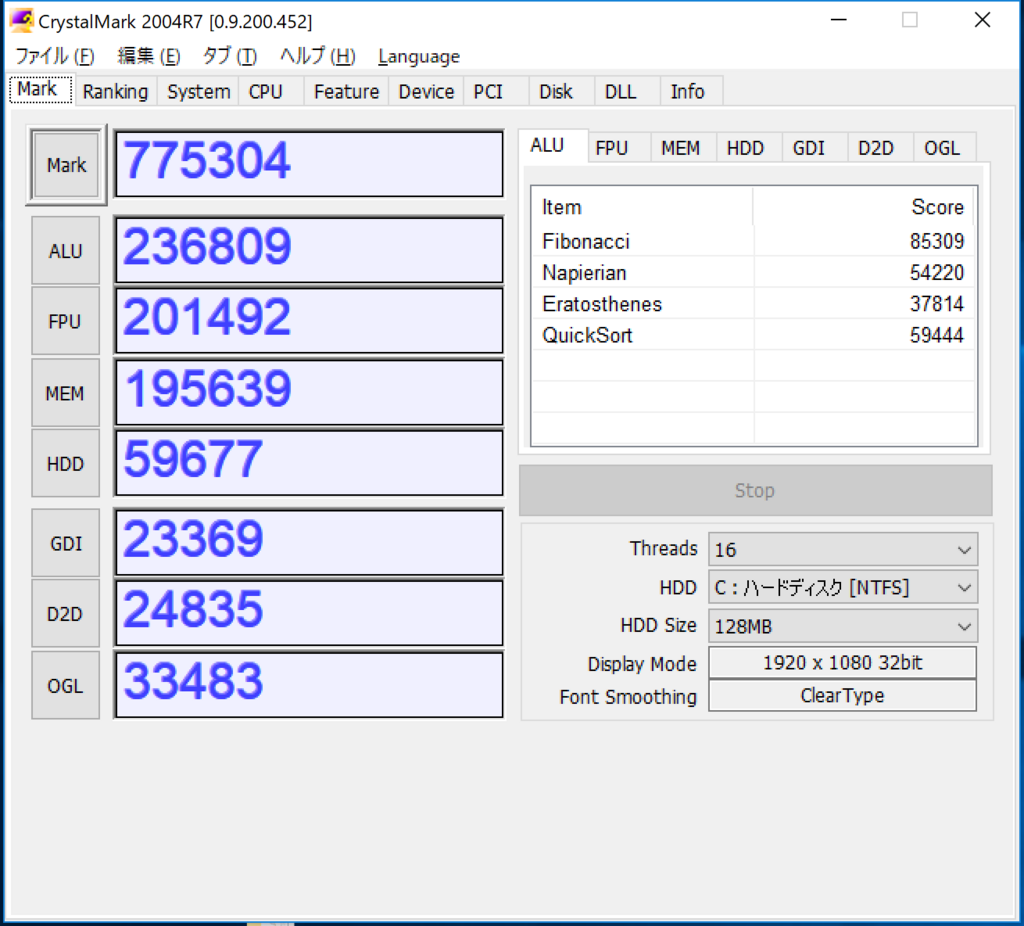Expand the Threads dropdown showing 16
Image resolution: width=1024 pixels, height=926 pixels.
[842, 550]
